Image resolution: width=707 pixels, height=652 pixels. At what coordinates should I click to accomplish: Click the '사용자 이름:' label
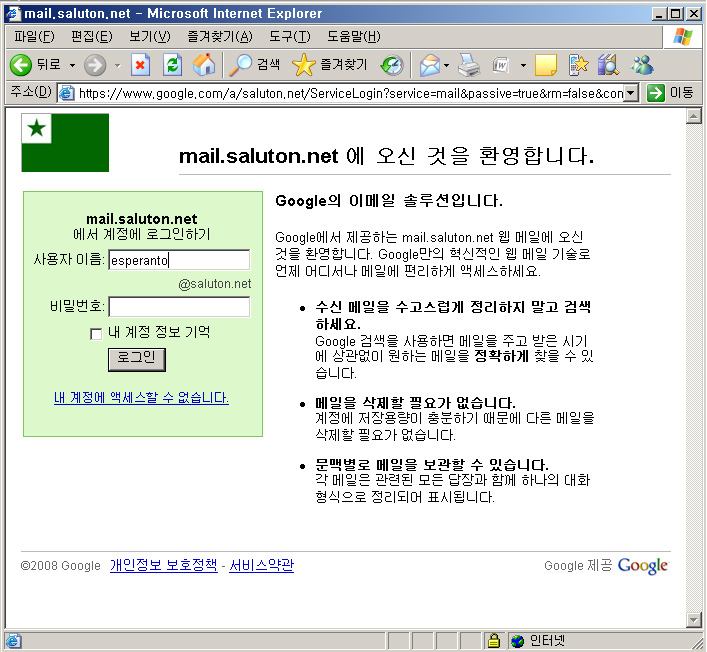69,259
